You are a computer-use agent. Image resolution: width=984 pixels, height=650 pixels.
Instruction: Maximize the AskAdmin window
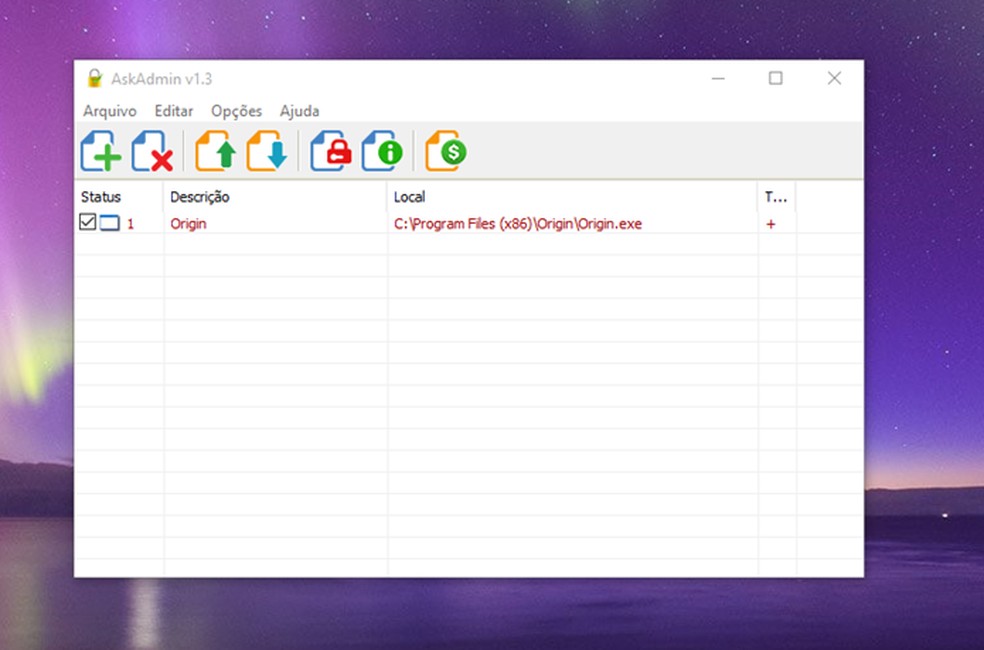[776, 78]
